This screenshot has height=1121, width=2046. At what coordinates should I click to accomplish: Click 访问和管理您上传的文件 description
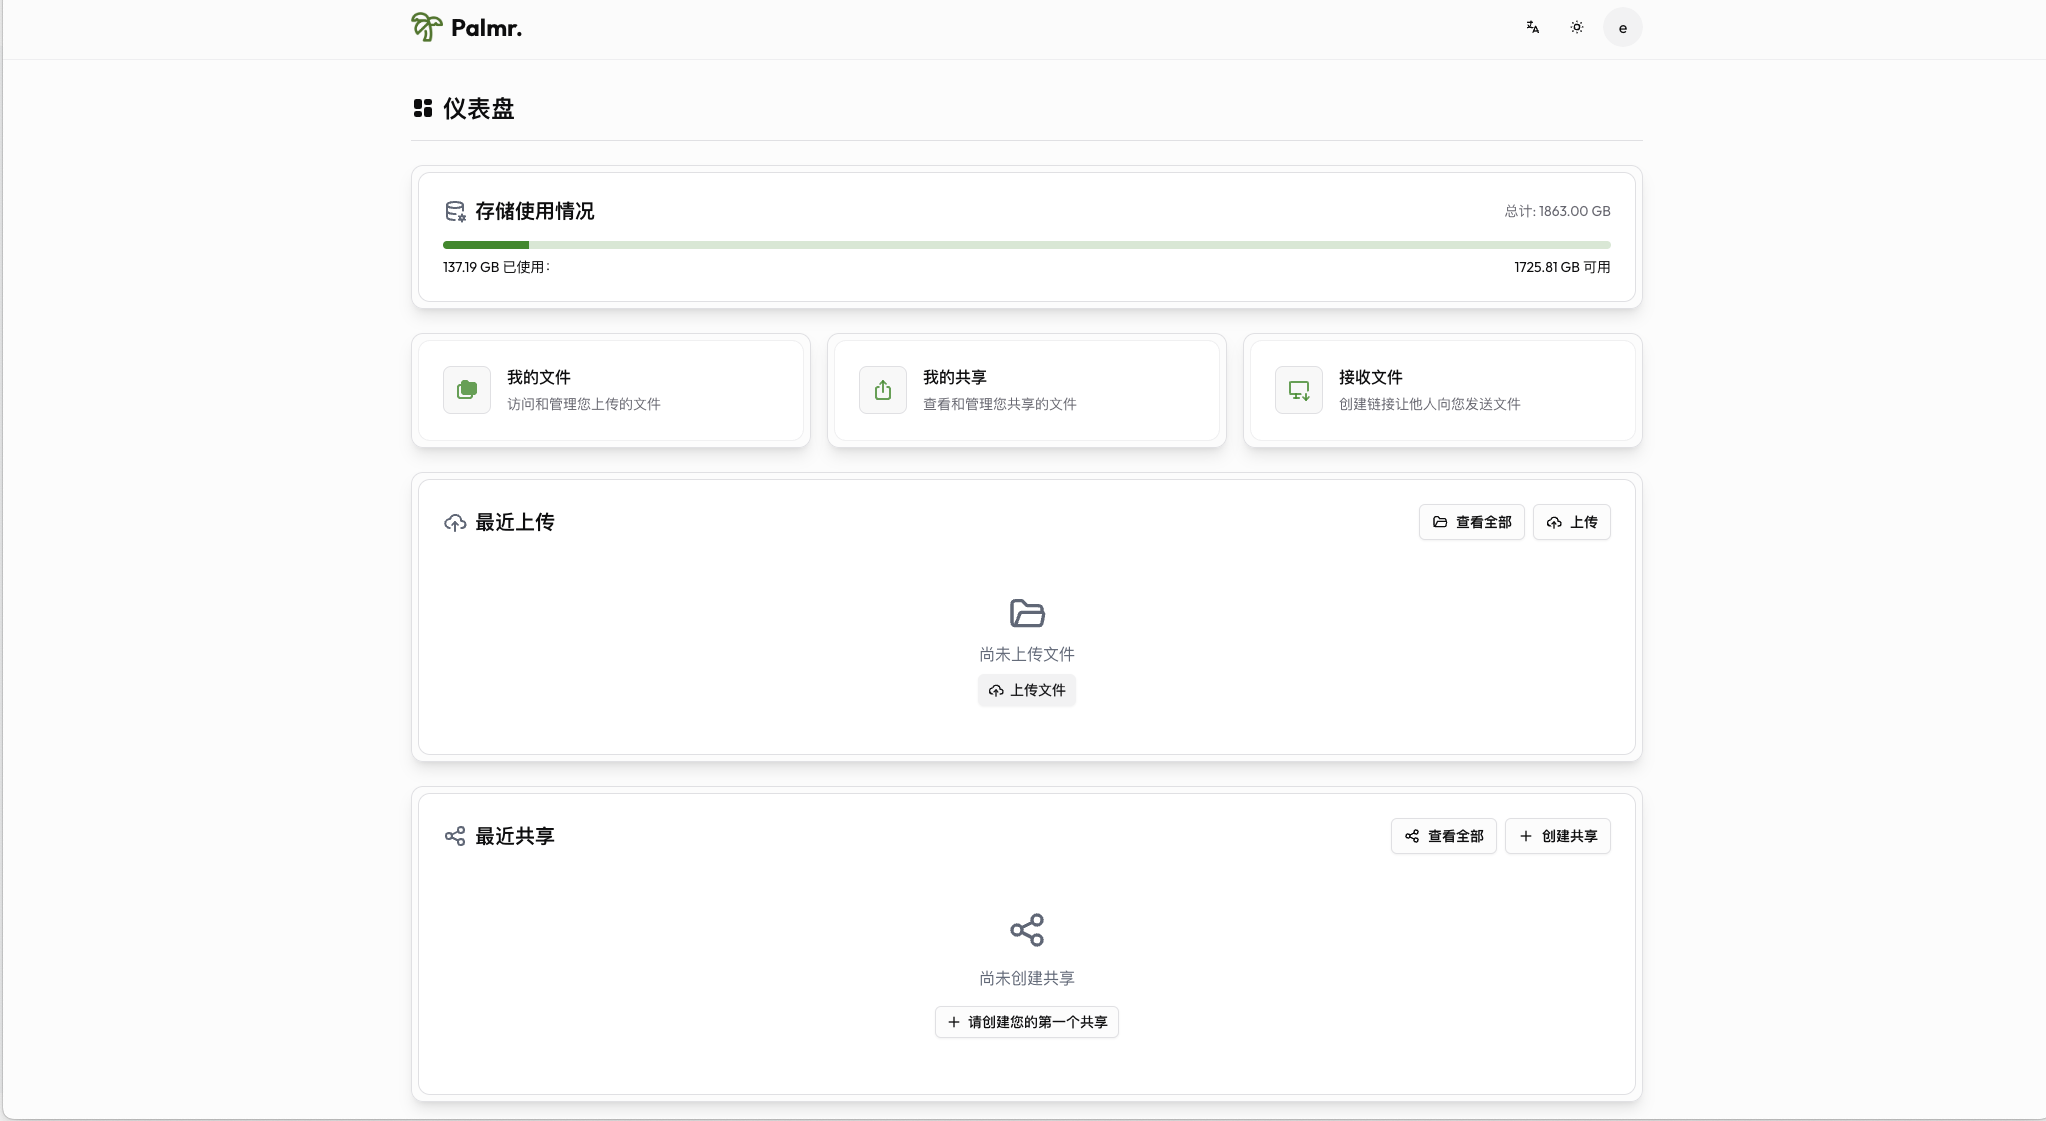tap(584, 404)
